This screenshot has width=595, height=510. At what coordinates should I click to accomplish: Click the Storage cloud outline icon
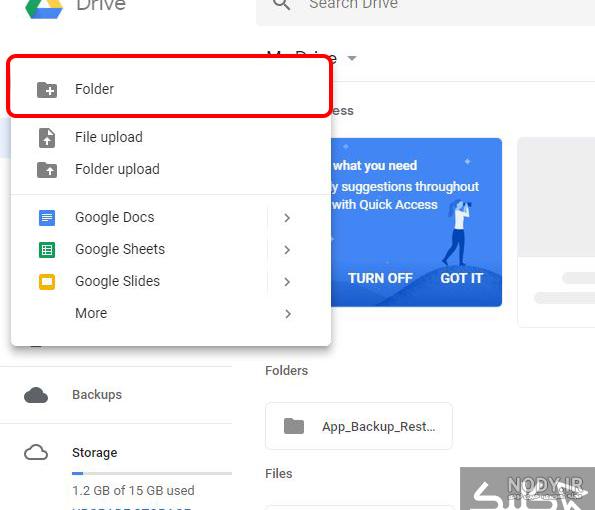click(36, 453)
